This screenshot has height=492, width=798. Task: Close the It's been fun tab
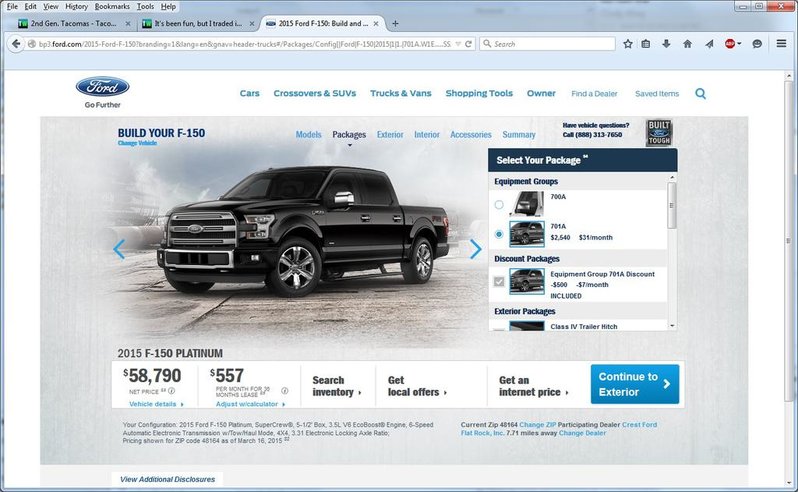point(252,23)
